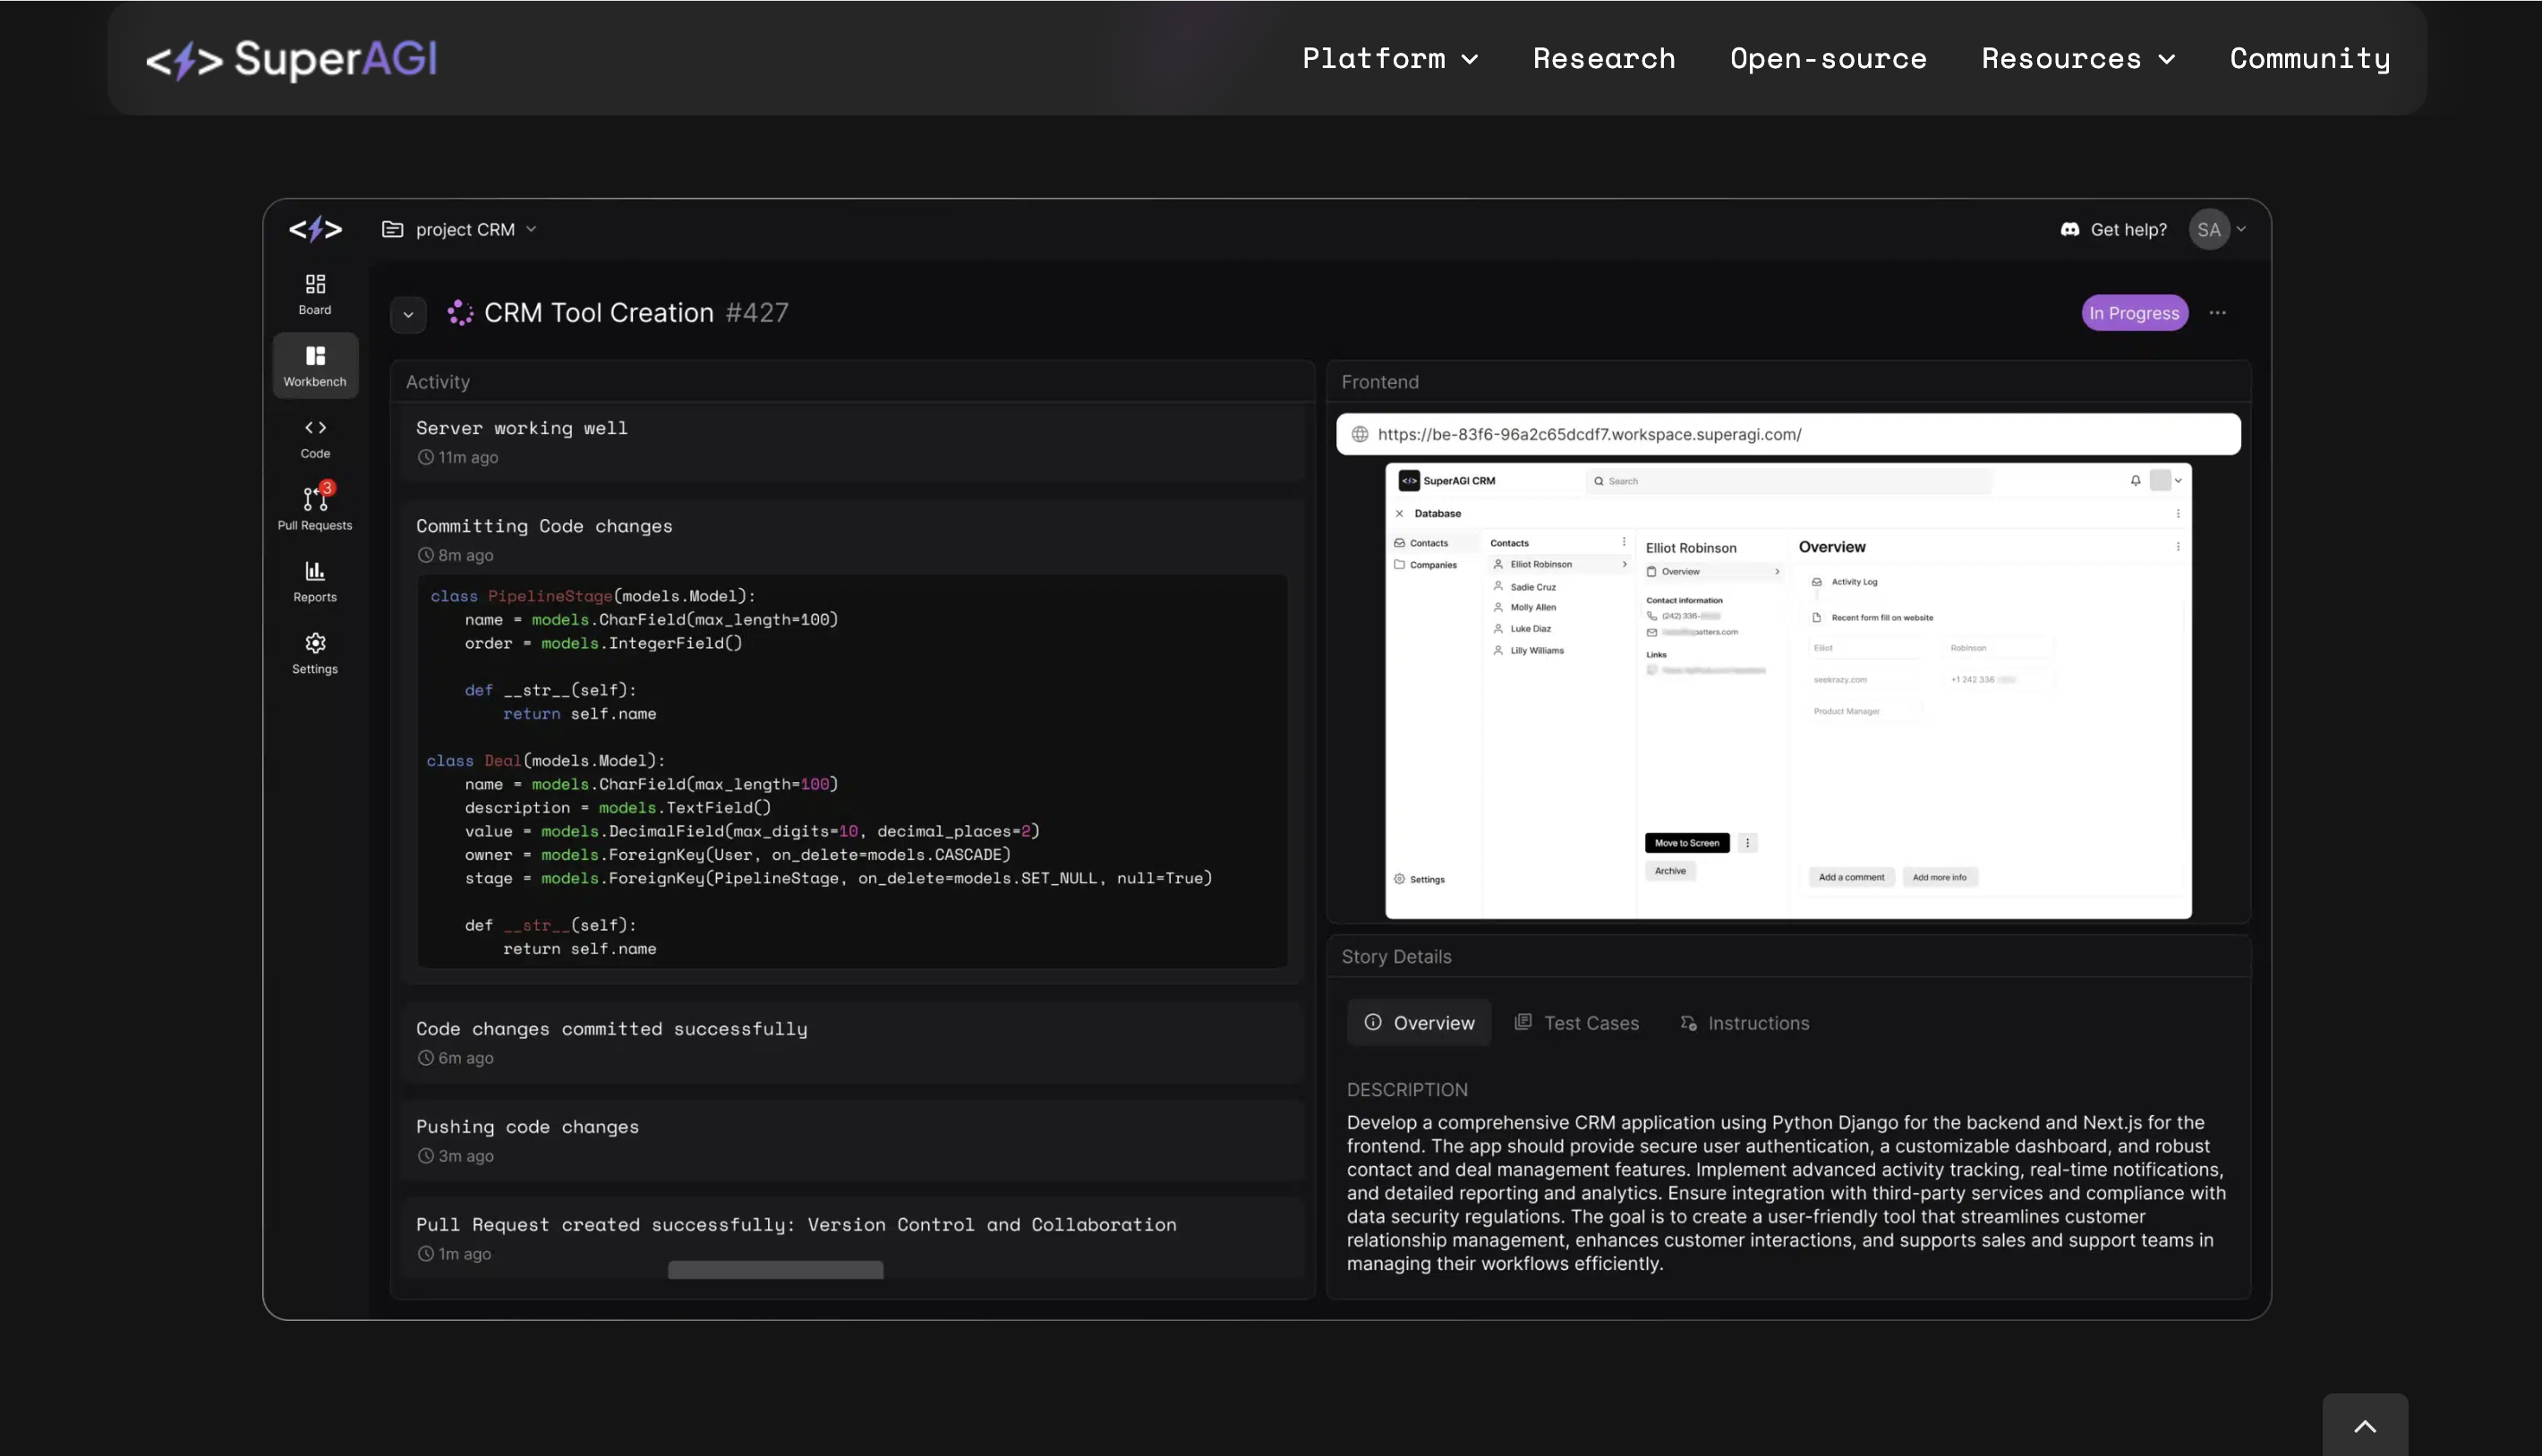Go to the Research page
This screenshot has width=2542, height=1456.
coord(1604,59)
